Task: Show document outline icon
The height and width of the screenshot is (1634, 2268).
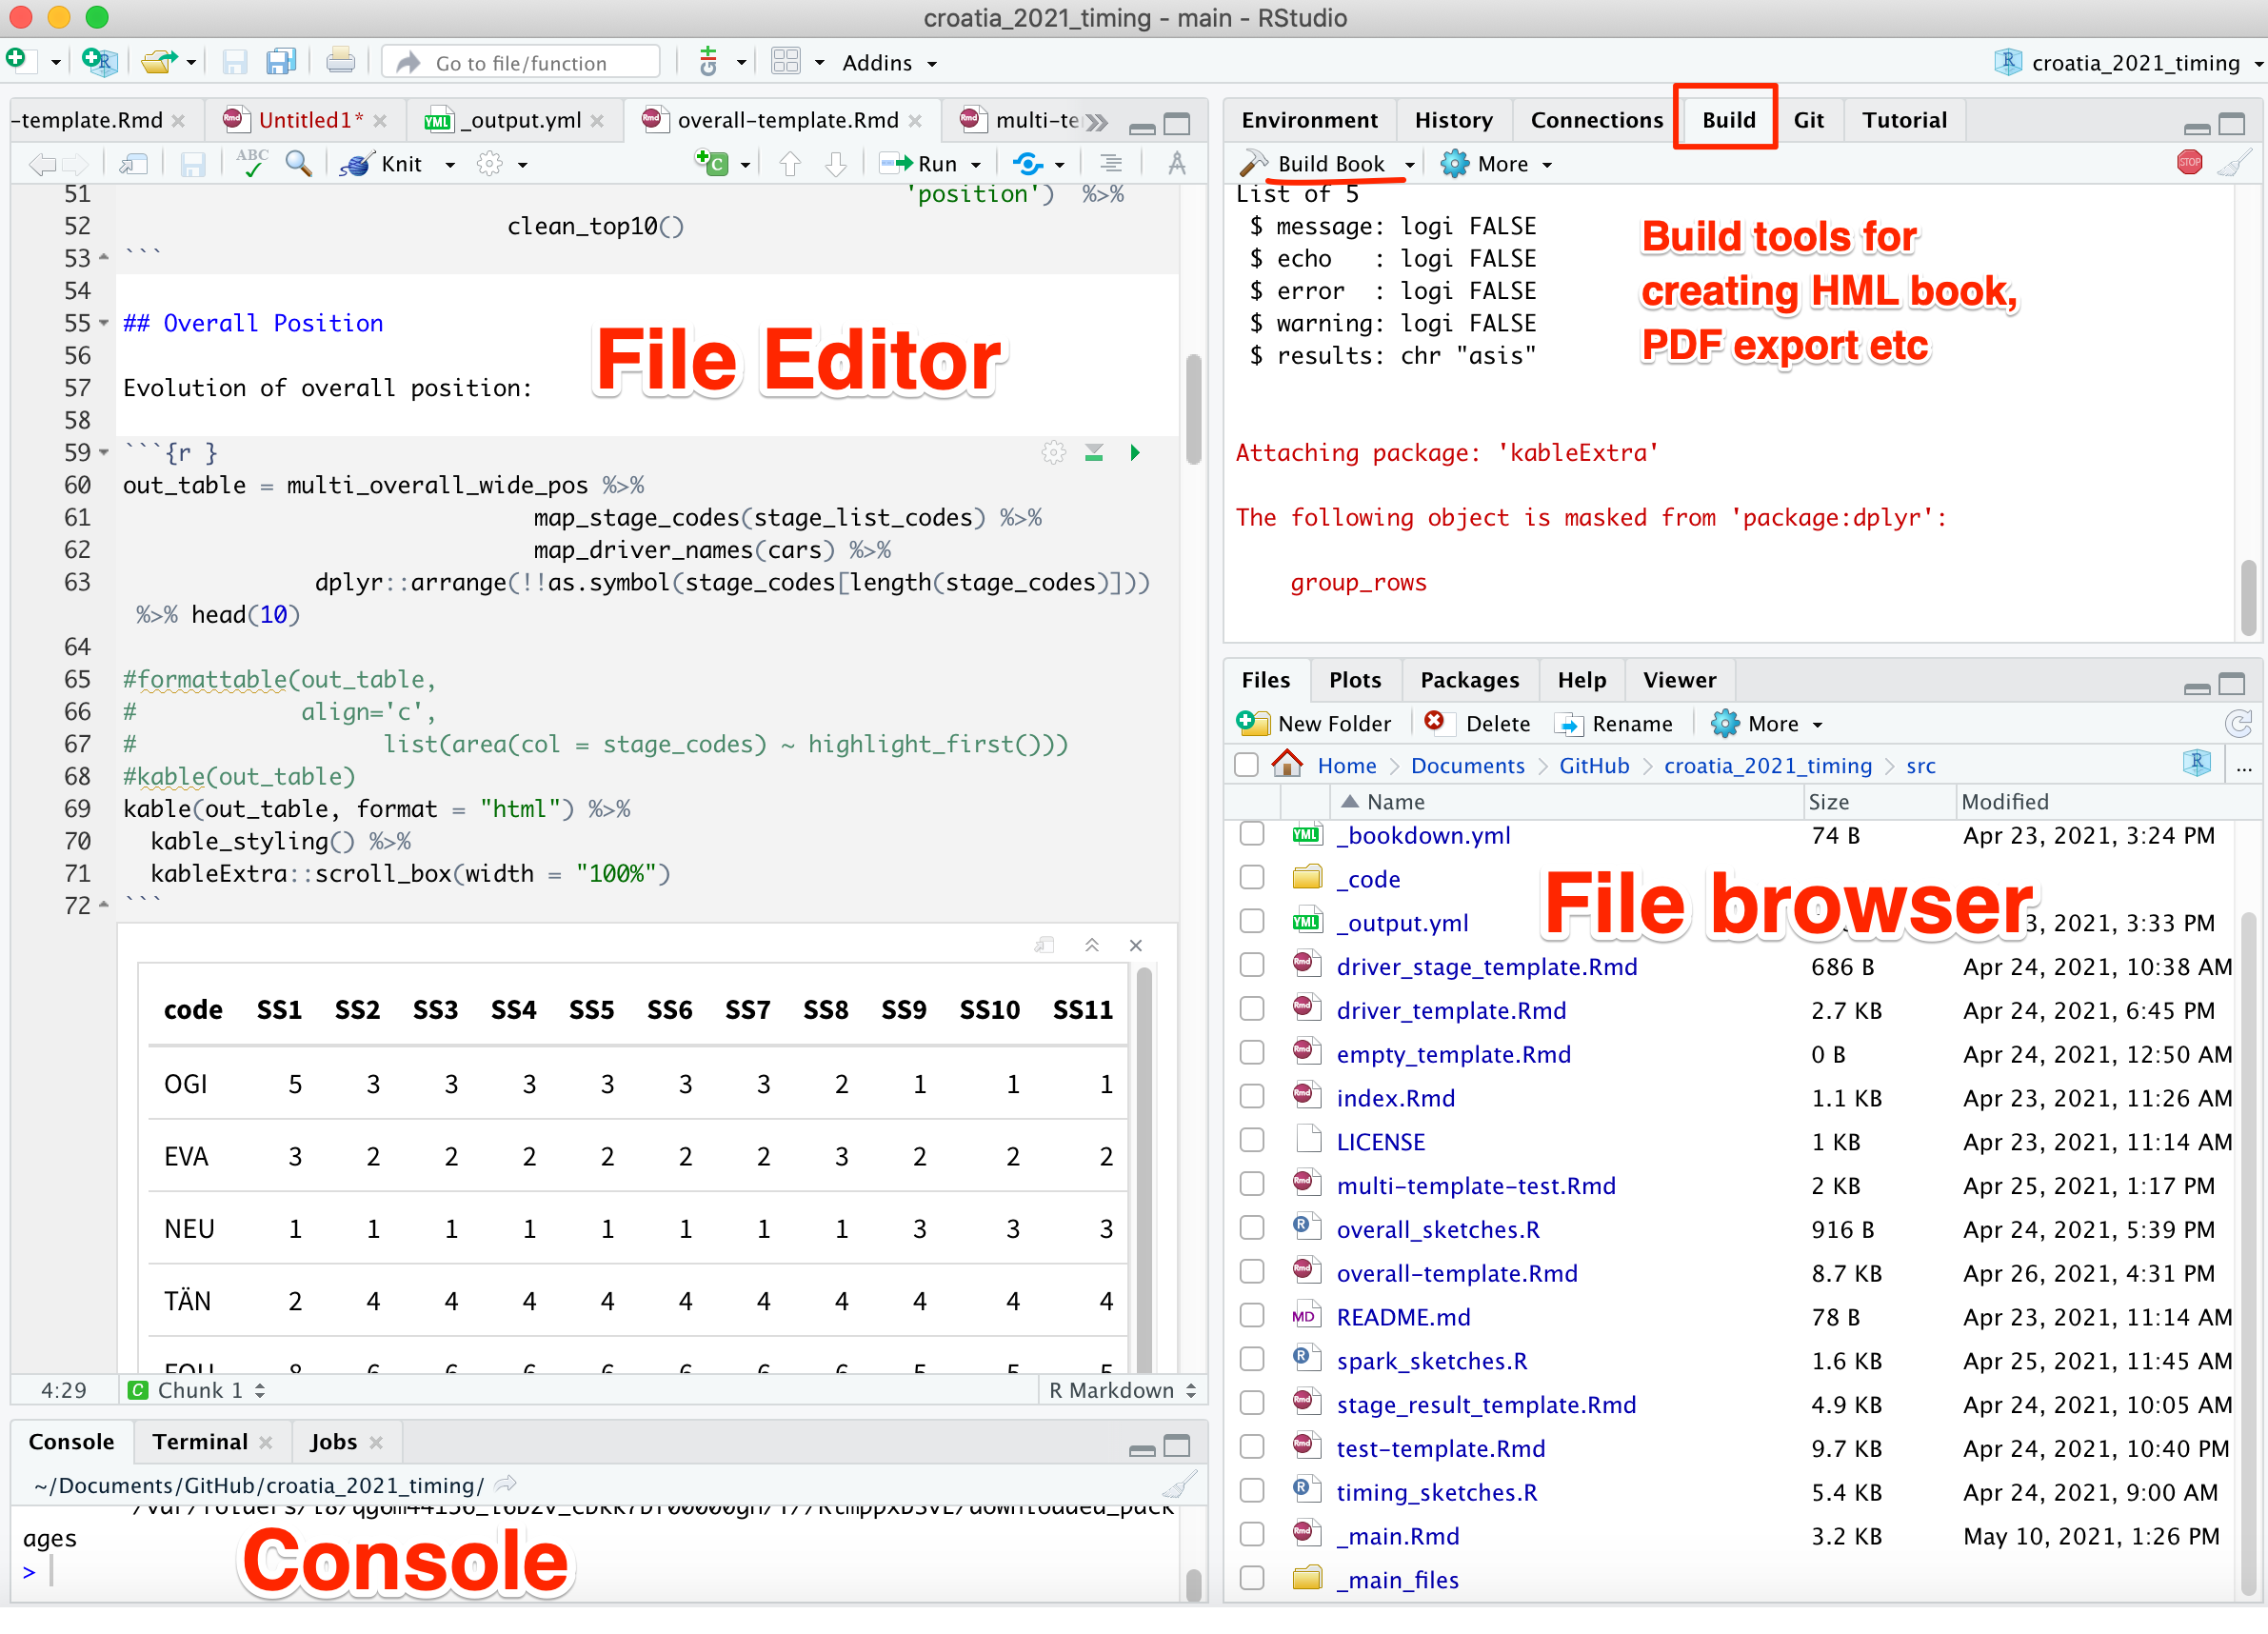Action: [1111, 163]
